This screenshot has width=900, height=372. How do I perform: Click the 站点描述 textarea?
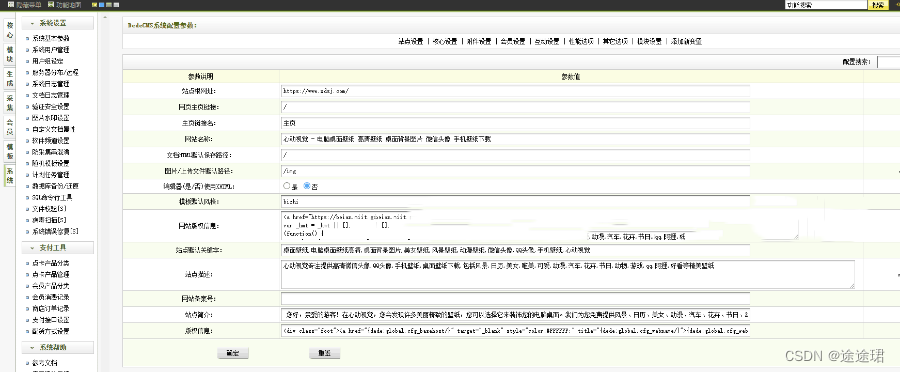568,274
